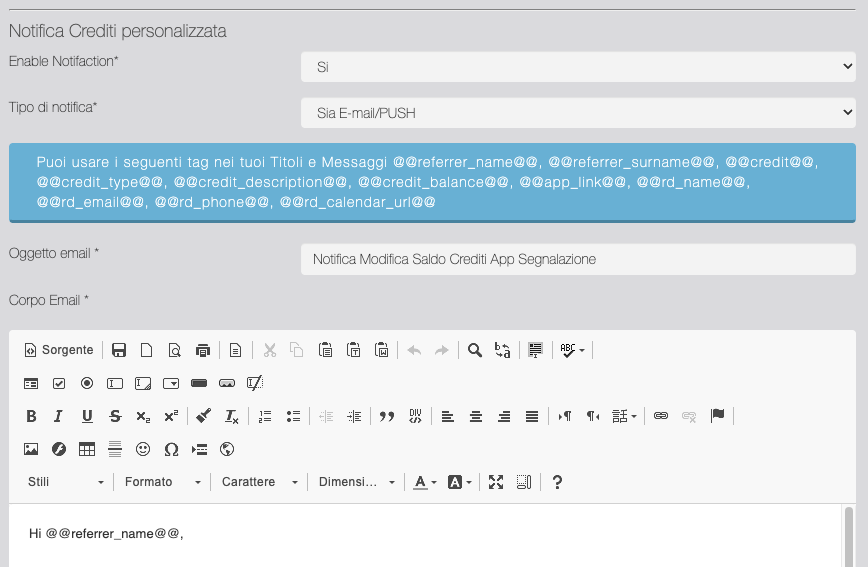Click the Sorgente source view button
Image resolution: width=868 pixels, height=567 pixels.
pyautogui.click(x=59, y=350)
